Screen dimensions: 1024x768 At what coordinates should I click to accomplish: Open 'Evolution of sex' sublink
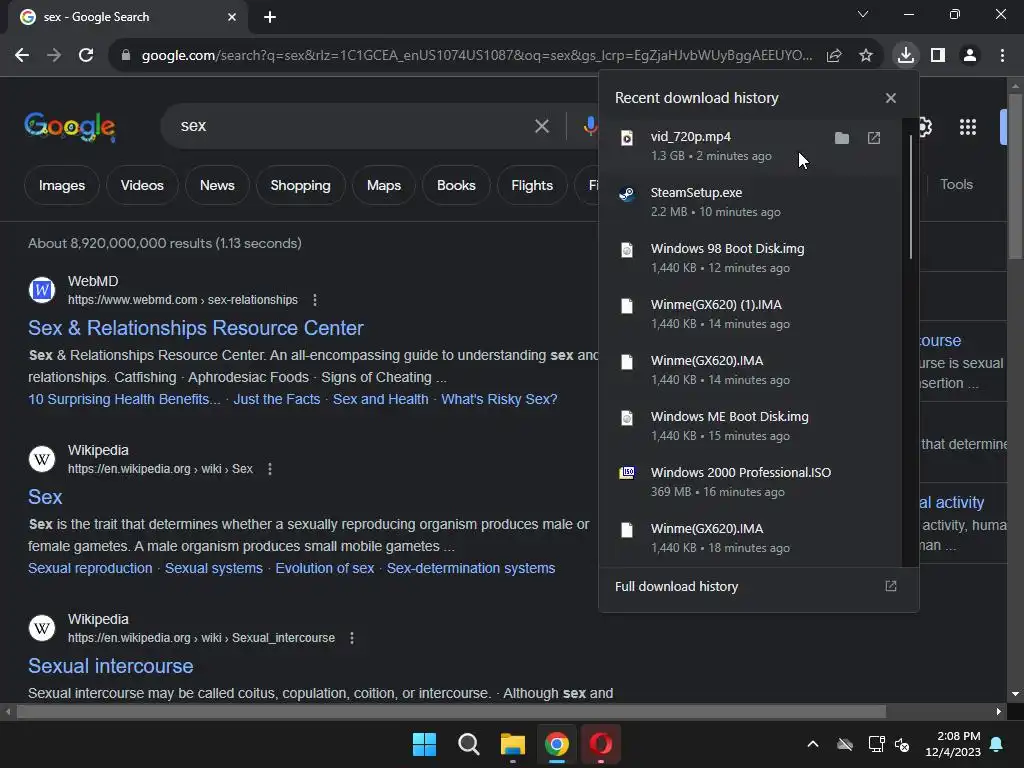point(325,568)
